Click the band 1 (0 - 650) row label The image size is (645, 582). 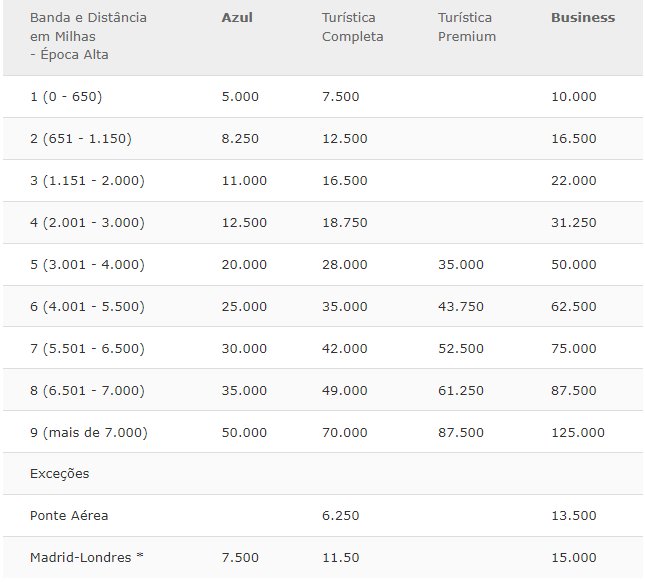tap(66, 97)
